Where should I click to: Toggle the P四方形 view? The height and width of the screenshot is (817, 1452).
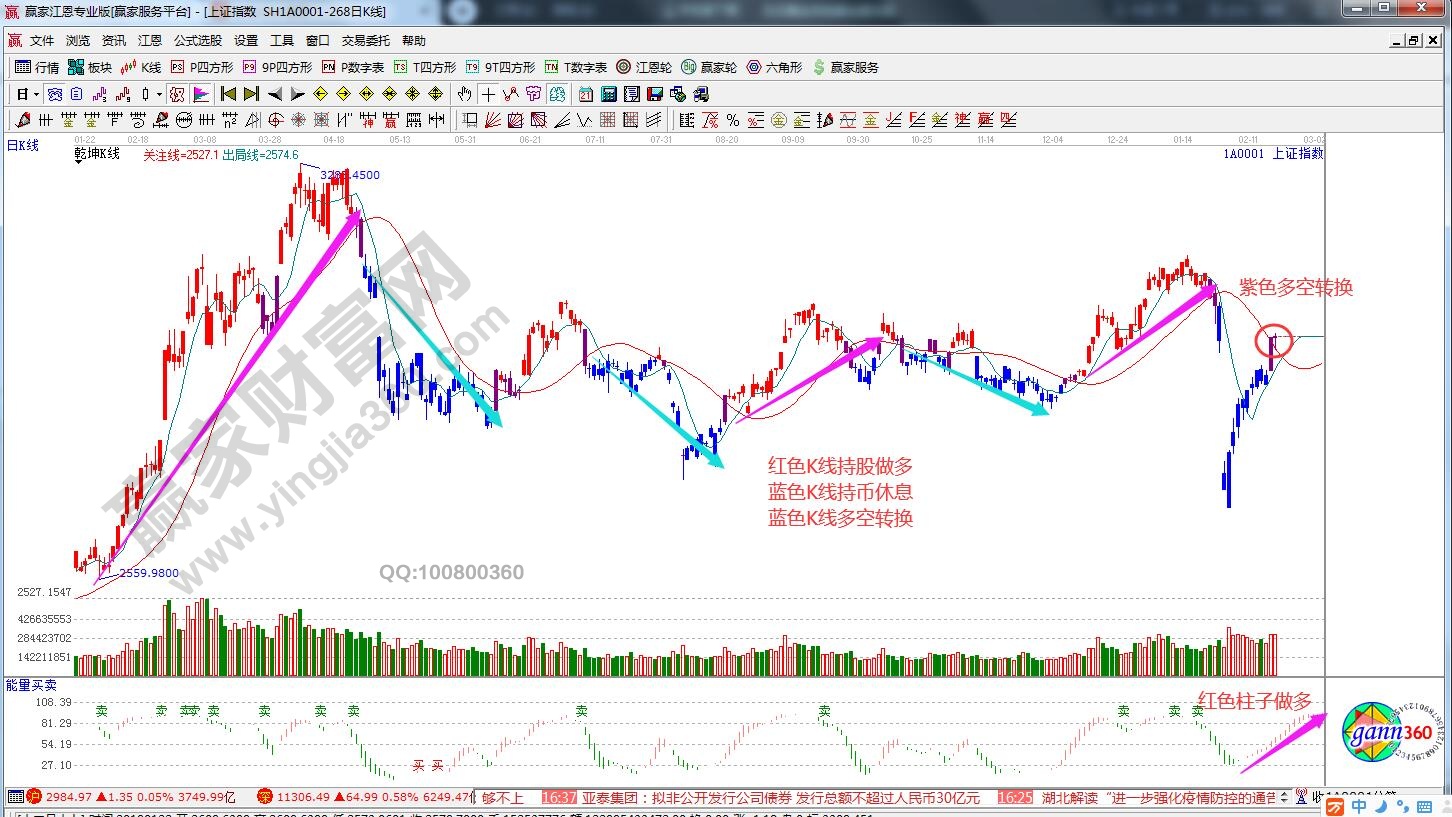tap(202, 67)
